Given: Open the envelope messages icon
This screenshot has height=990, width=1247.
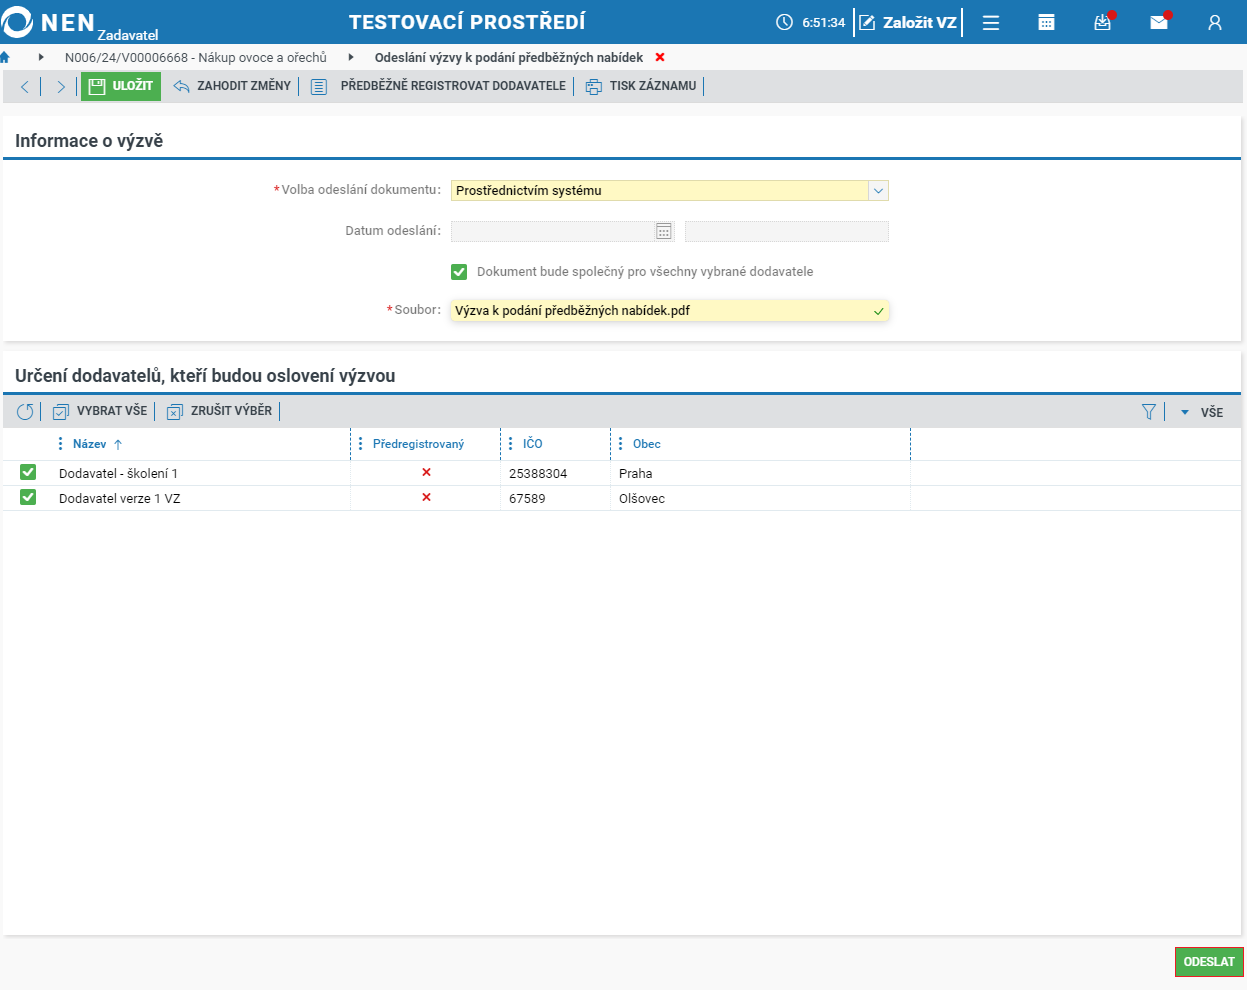Looking at the screenshot, I should coord(1159,22).
